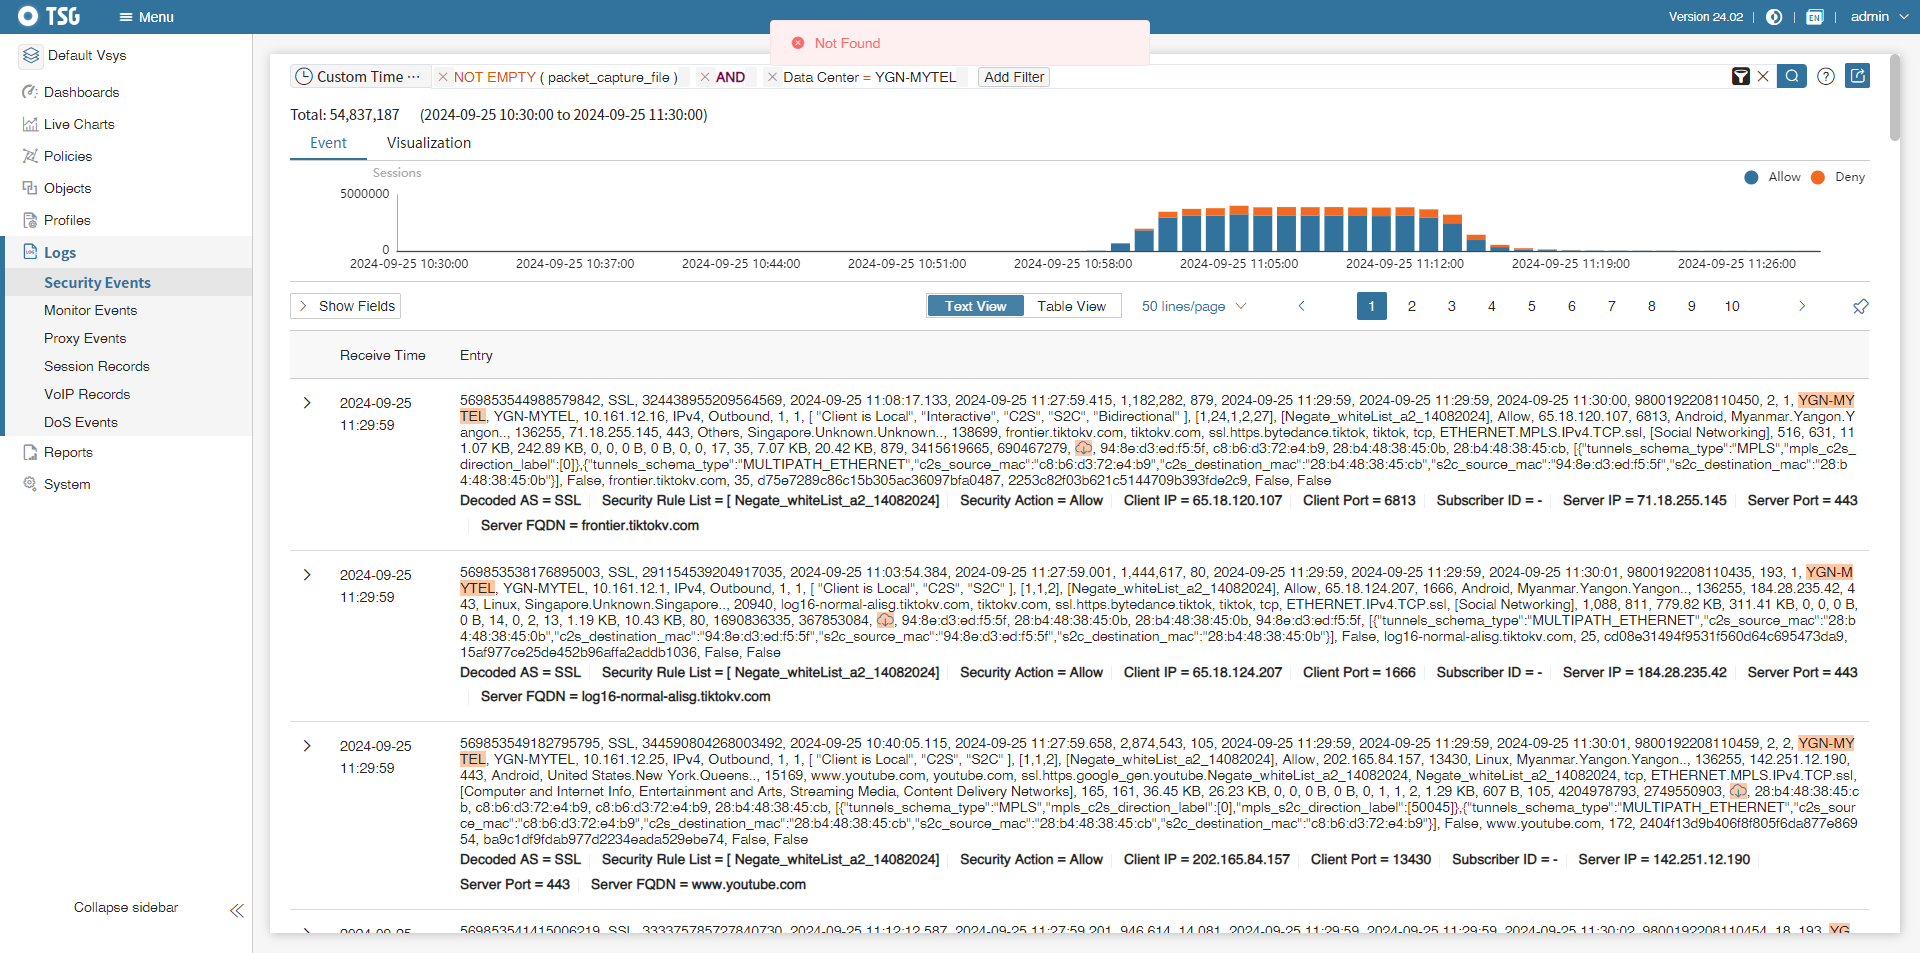The image size is (1920, 953).
Task: Open the EN language switcher
Action: tap(1814, 17)
